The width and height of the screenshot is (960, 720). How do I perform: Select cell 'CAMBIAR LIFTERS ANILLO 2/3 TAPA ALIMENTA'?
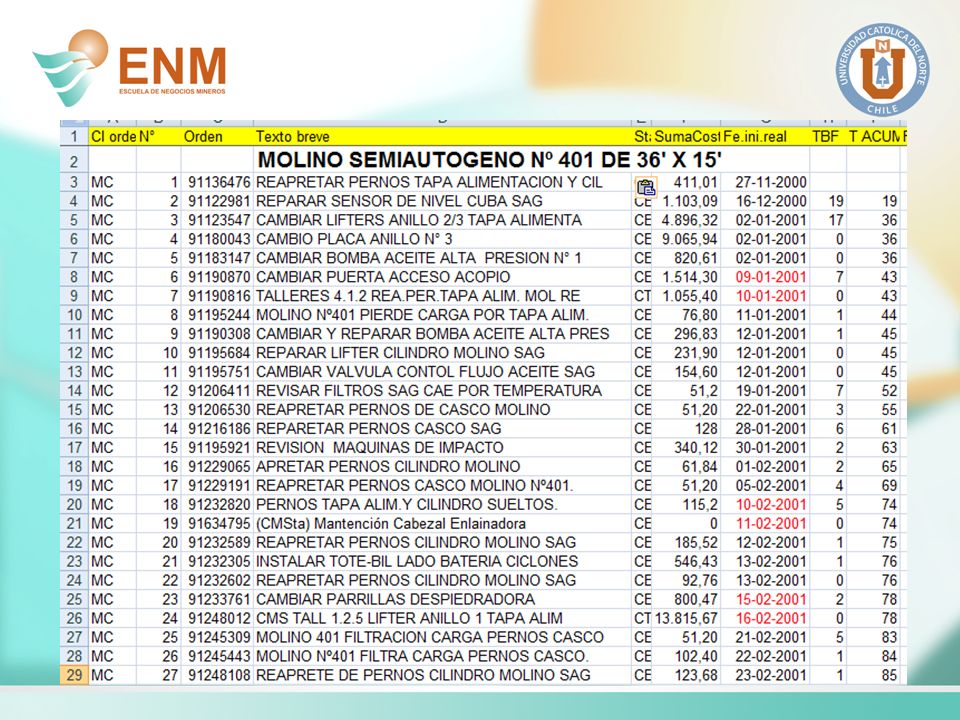point(443,220)
